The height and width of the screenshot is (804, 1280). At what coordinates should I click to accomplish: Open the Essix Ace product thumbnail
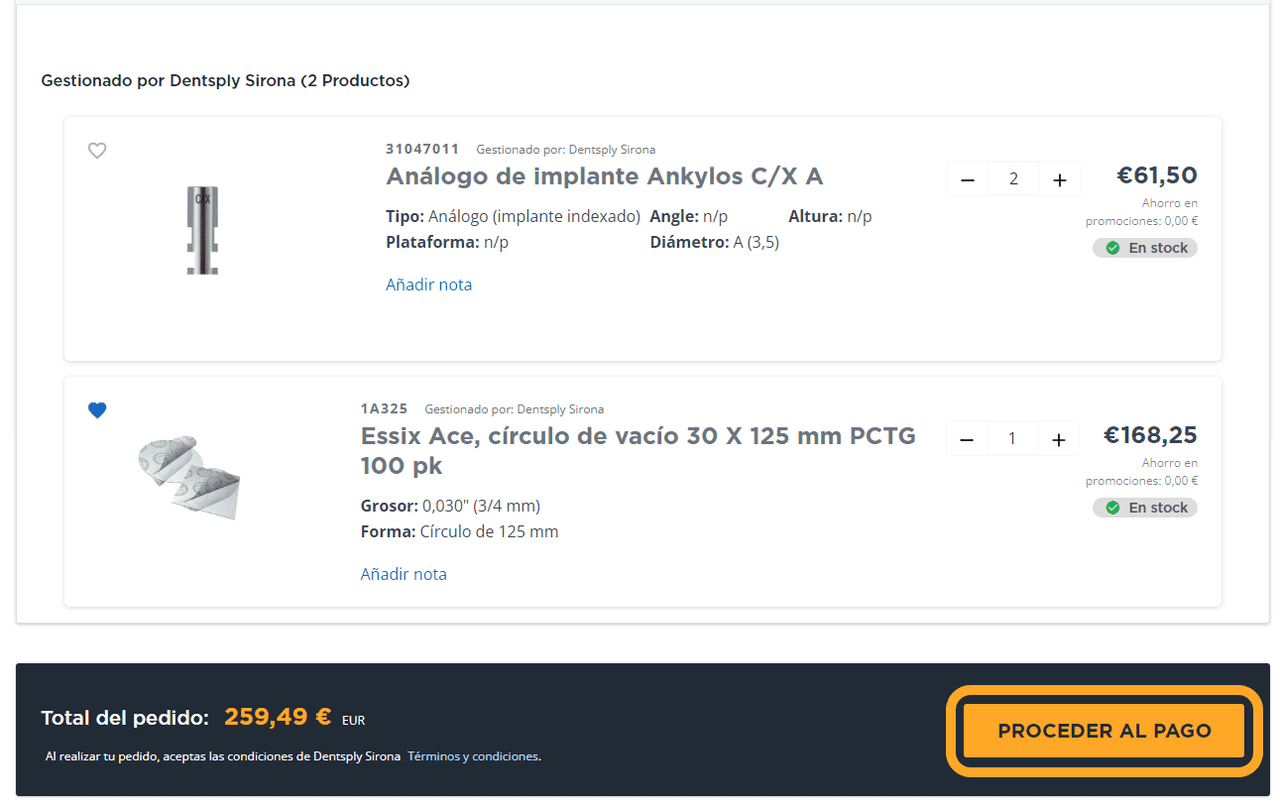point(189,477)
